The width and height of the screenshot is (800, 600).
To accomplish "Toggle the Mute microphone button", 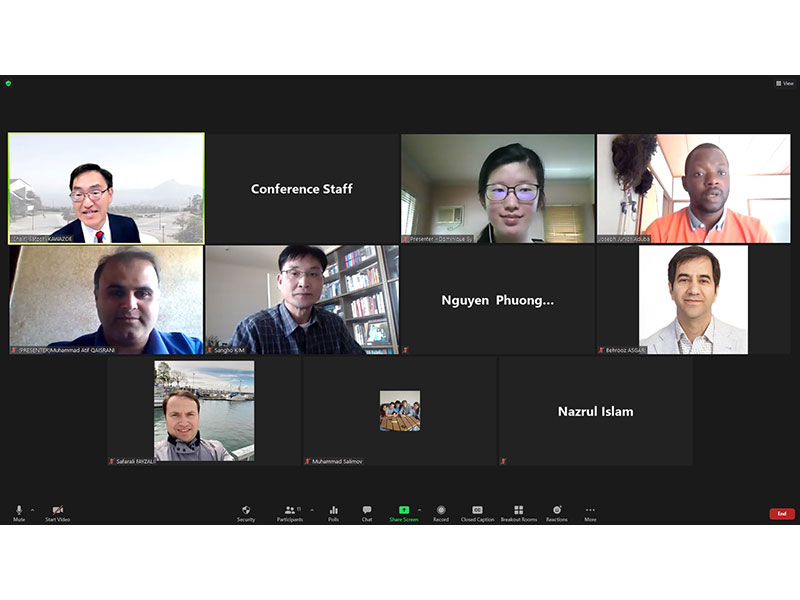I will pos(19,510).
